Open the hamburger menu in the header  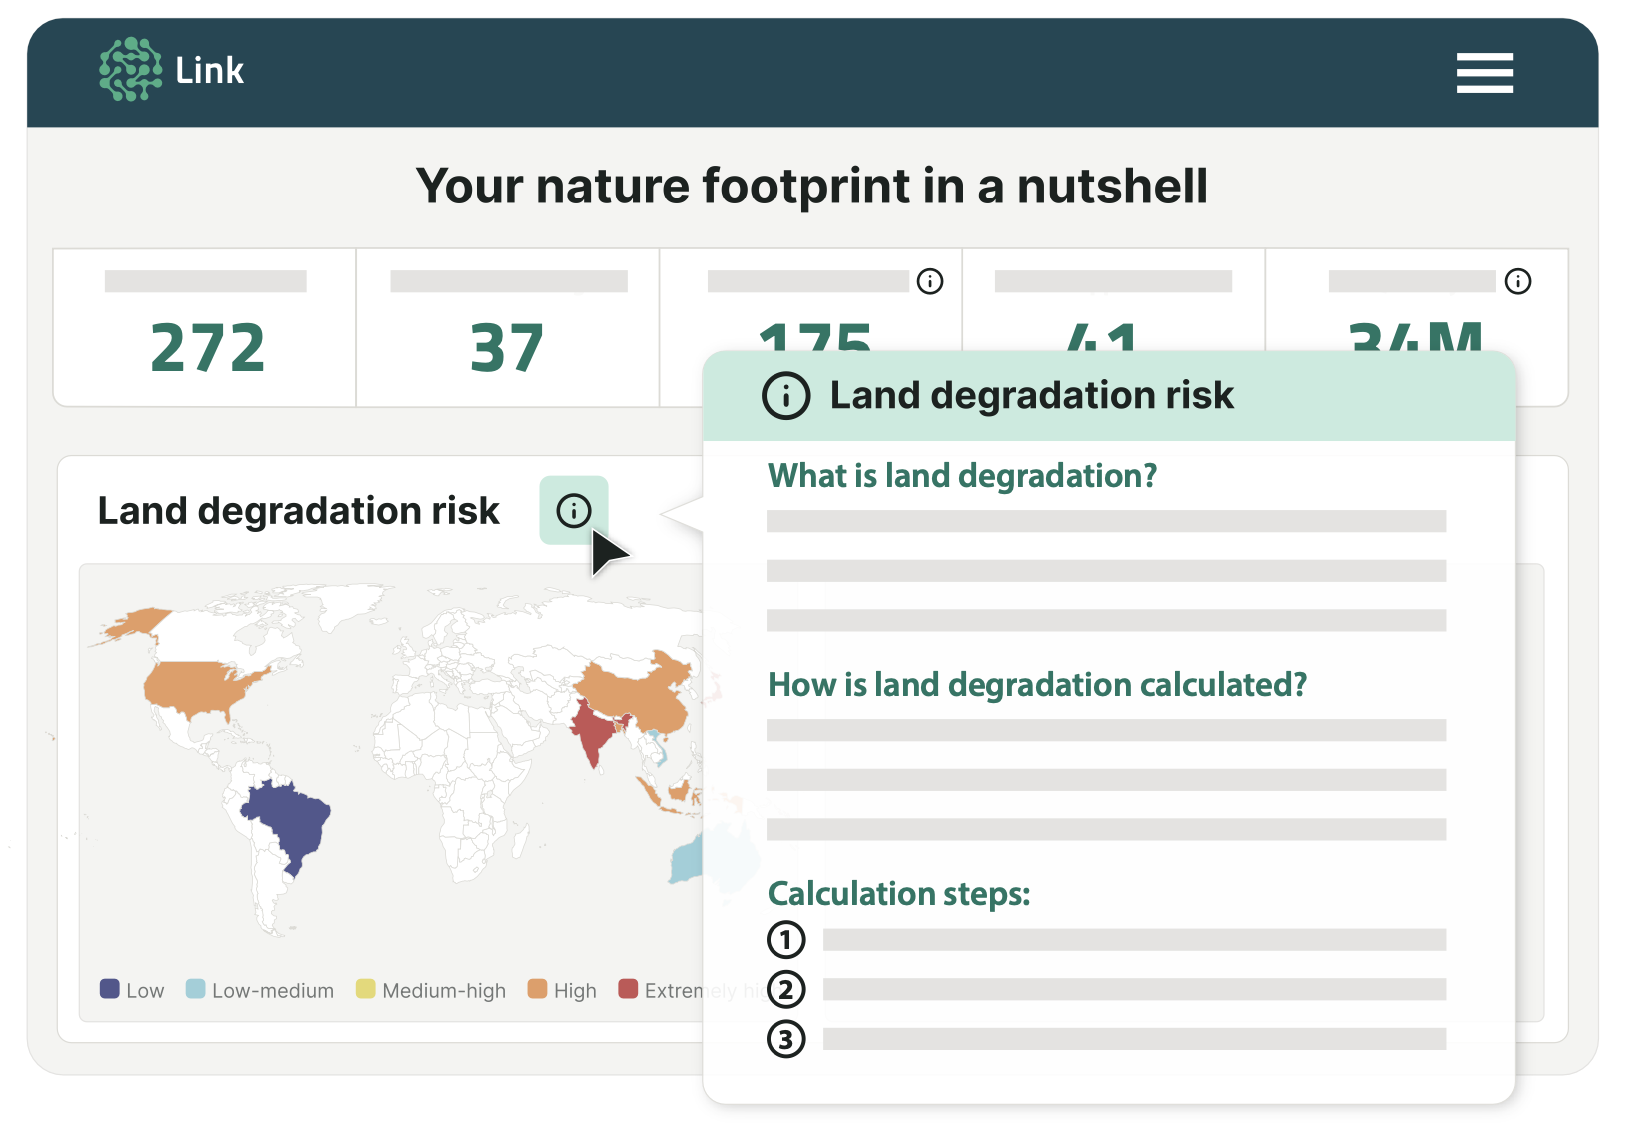coord(1484,73)
